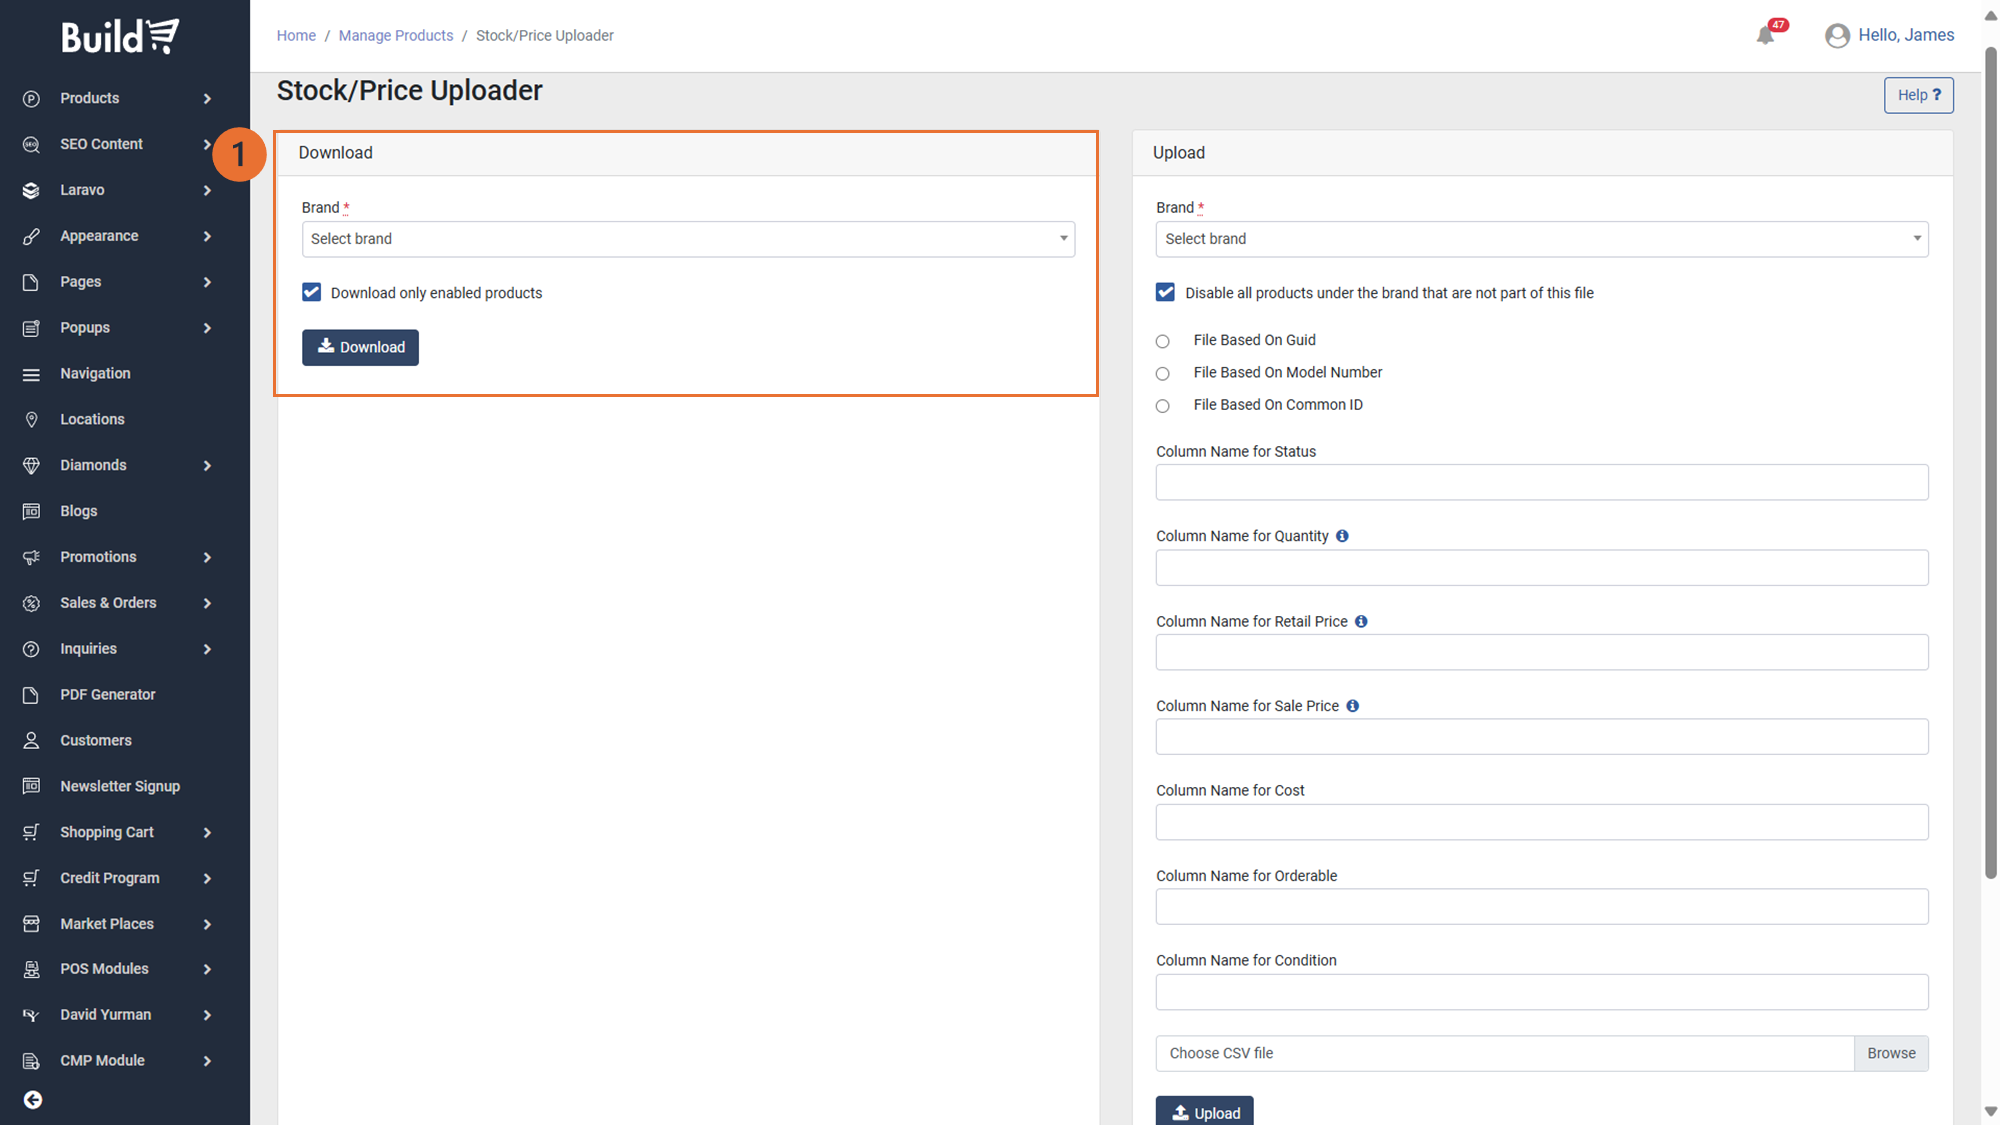This screenshot has width=2000, height=1125.
Task: Click the Diamonds gem icon in sidebar
Action: 31,465
